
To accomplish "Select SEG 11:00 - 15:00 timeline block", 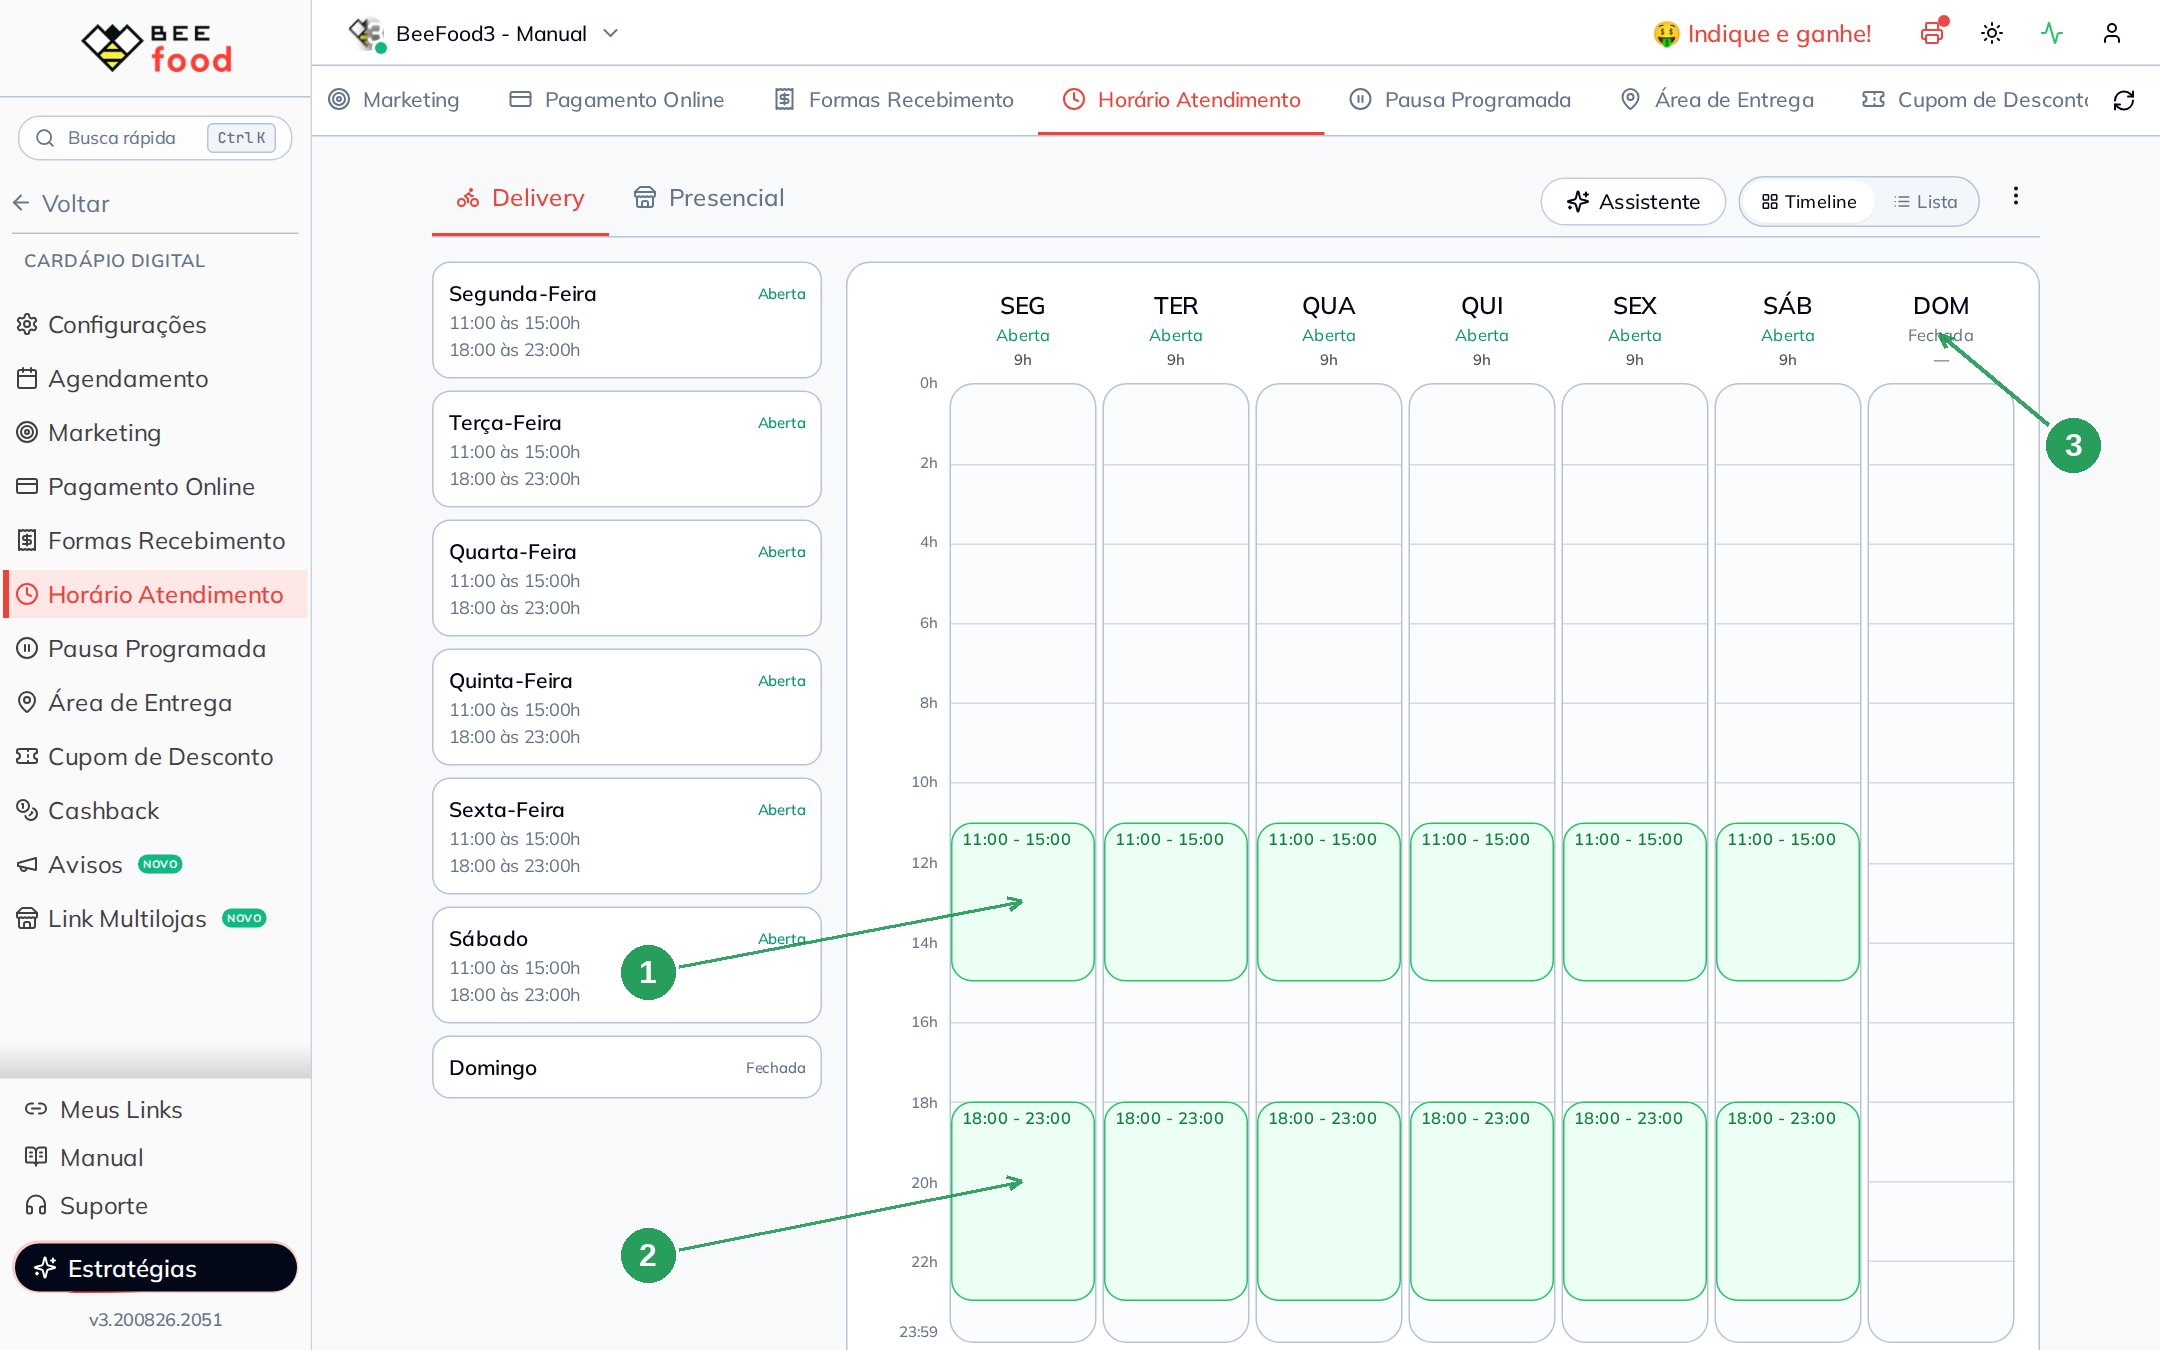I will [1023, 902].
